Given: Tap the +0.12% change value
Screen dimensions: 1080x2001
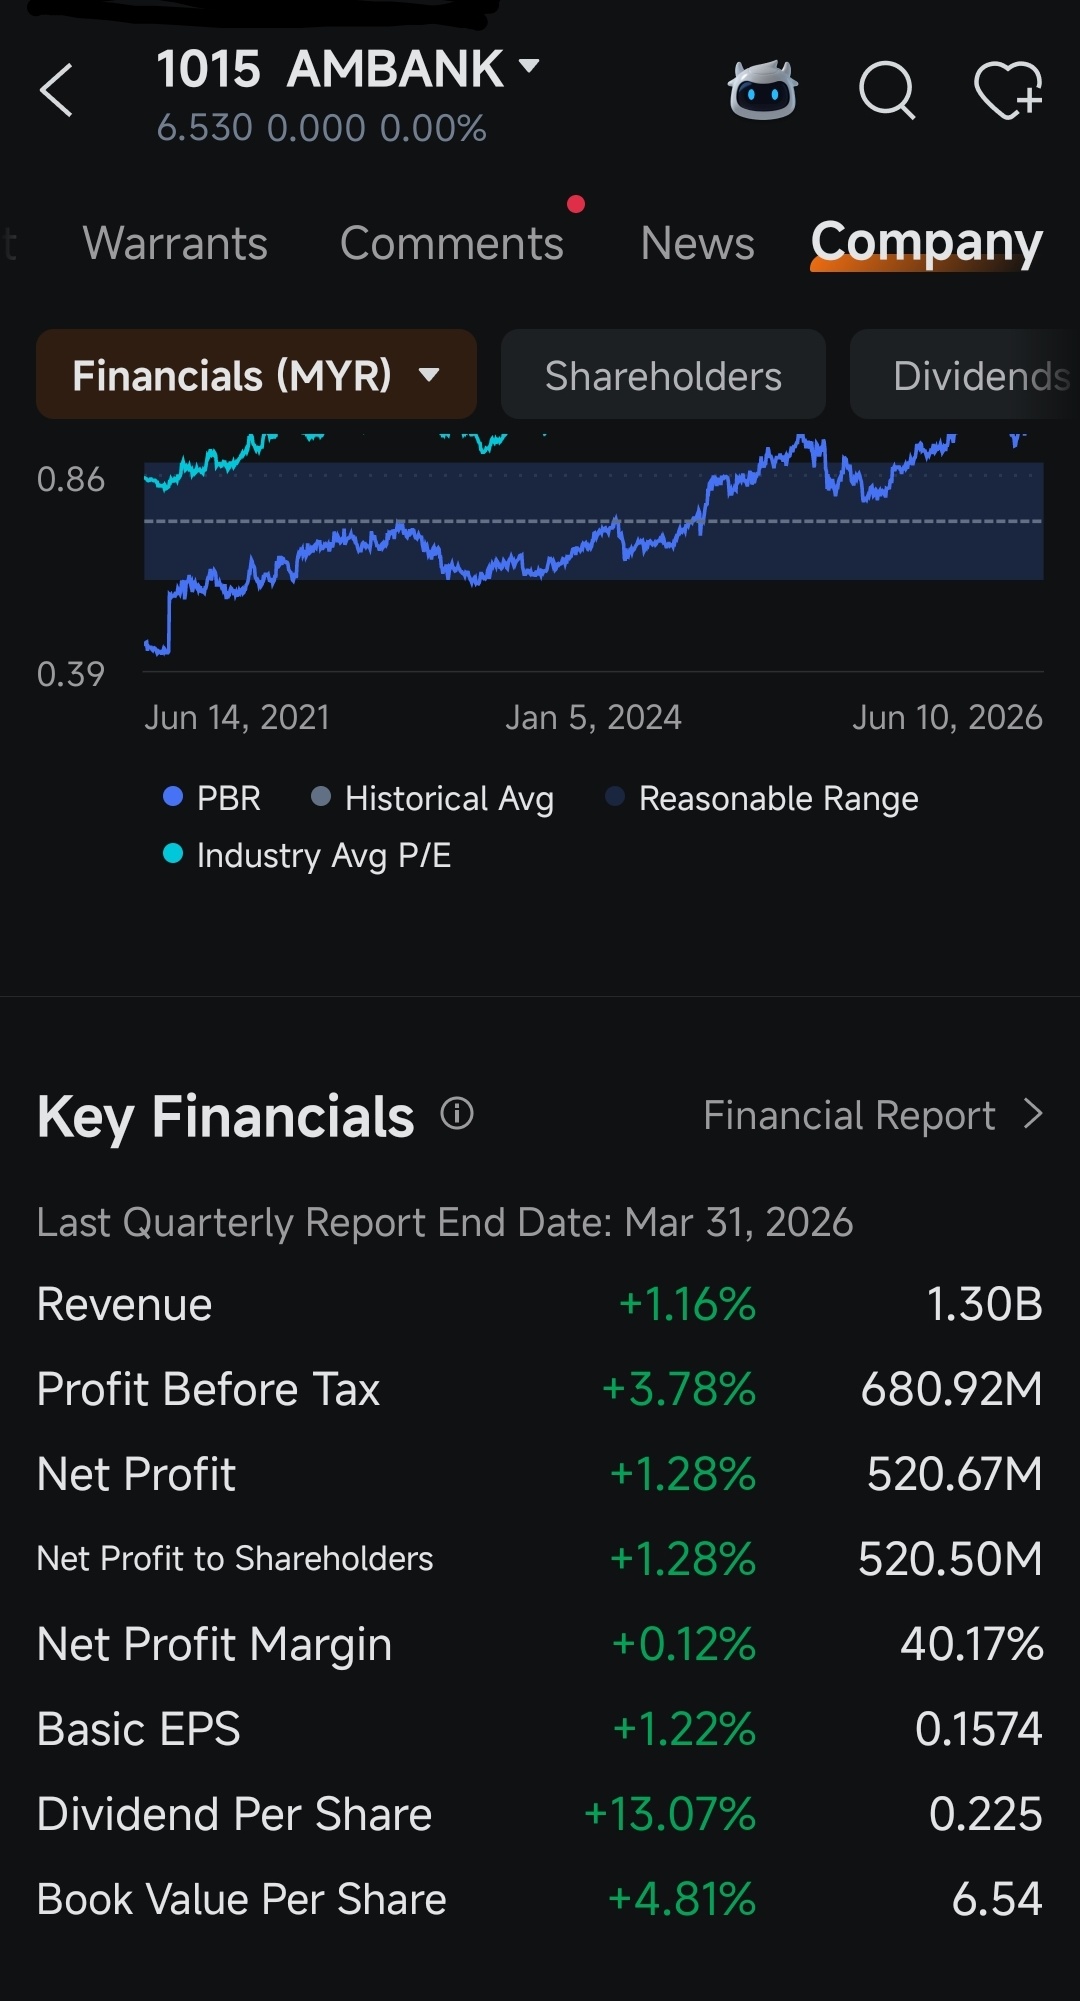Looking at the screenshot, I should [x=684, y=1644].
